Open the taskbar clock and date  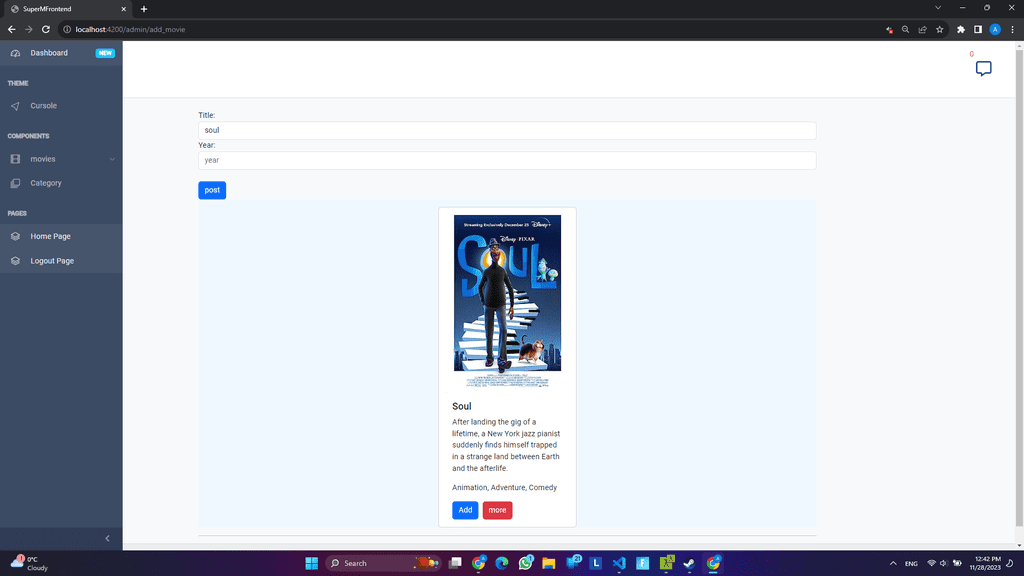coord(985,563)
